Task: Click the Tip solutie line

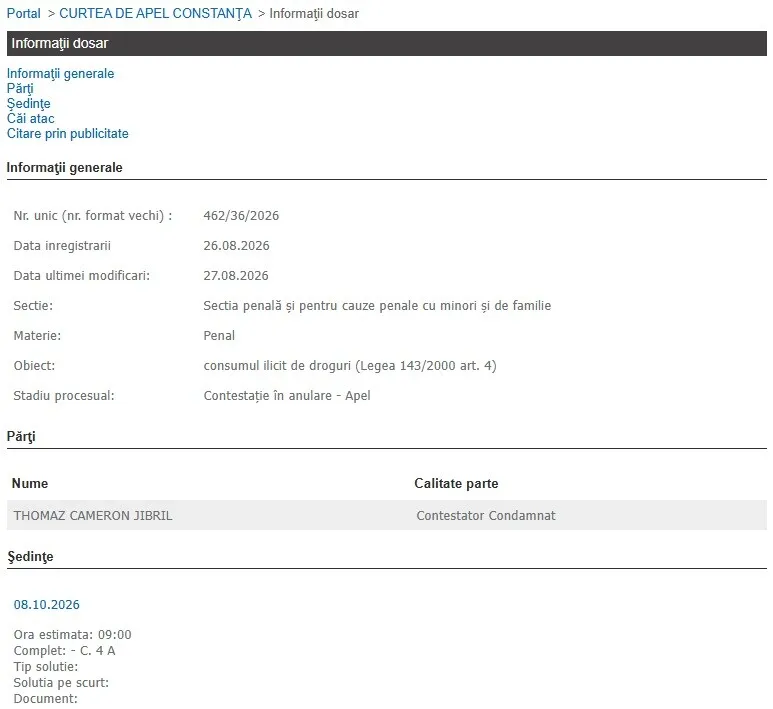Action: coord(46,667)
